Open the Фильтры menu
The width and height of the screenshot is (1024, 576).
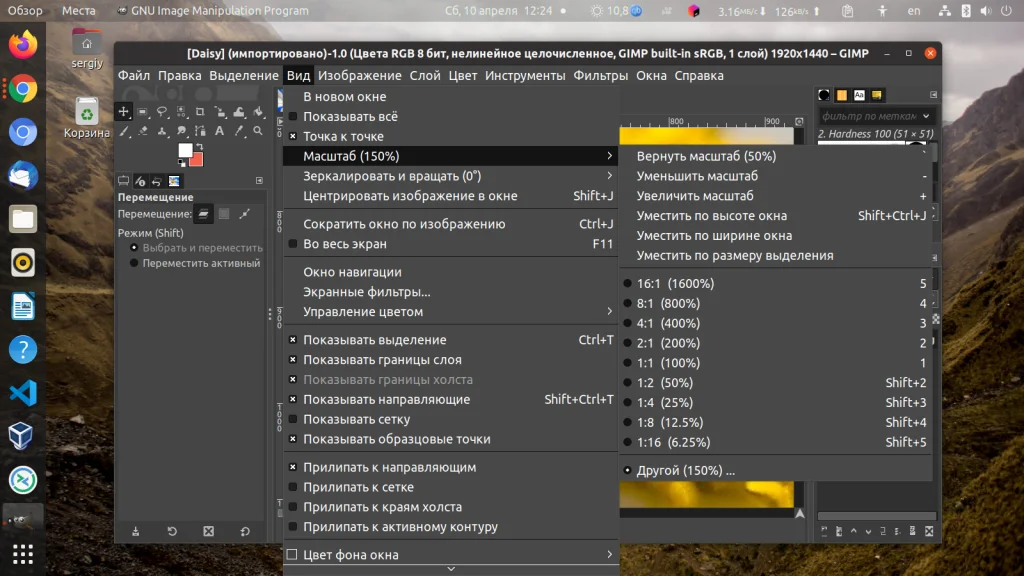tap(600, 75)
